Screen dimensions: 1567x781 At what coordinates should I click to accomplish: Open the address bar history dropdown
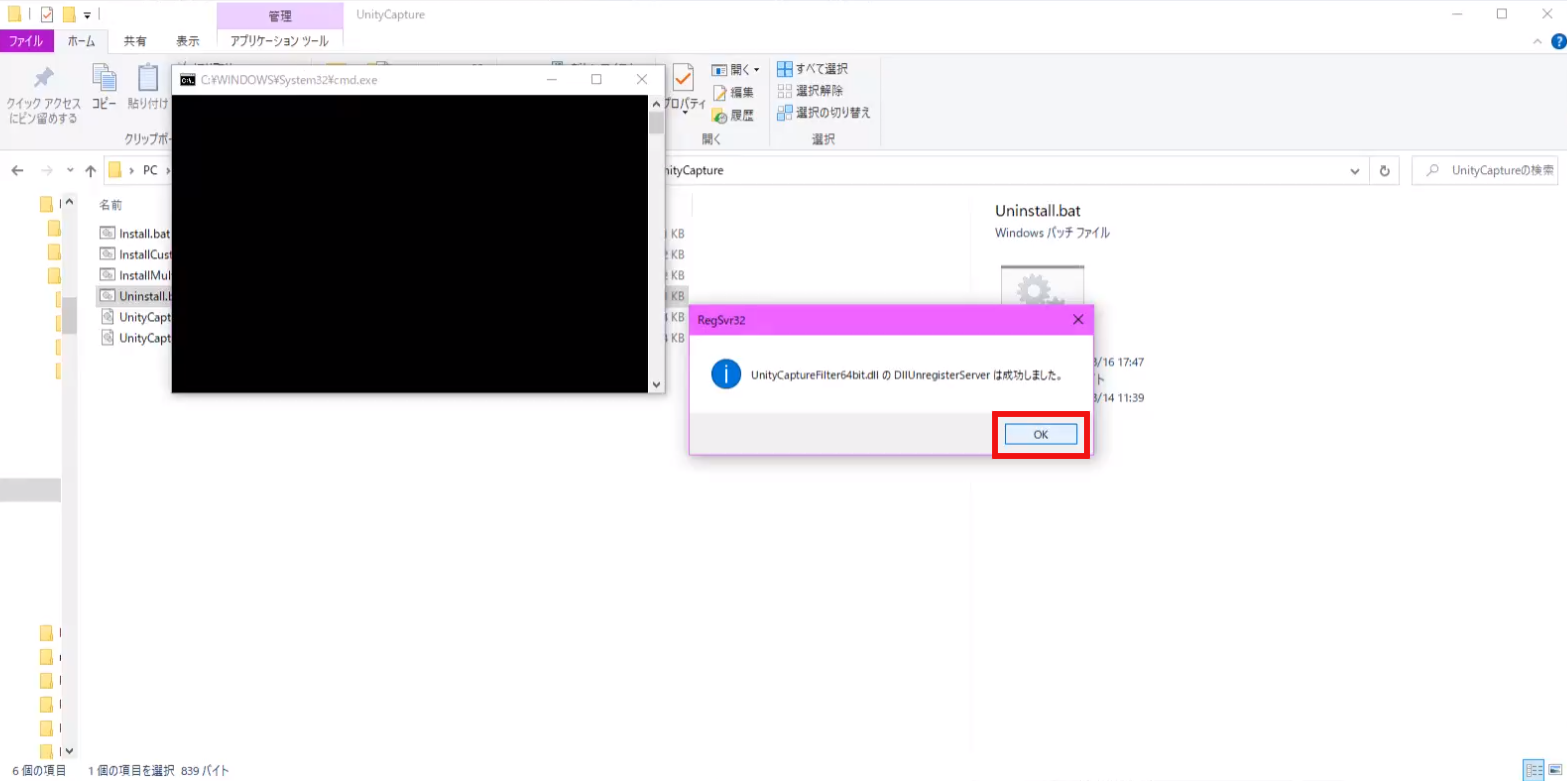[x=1355, y=171]
